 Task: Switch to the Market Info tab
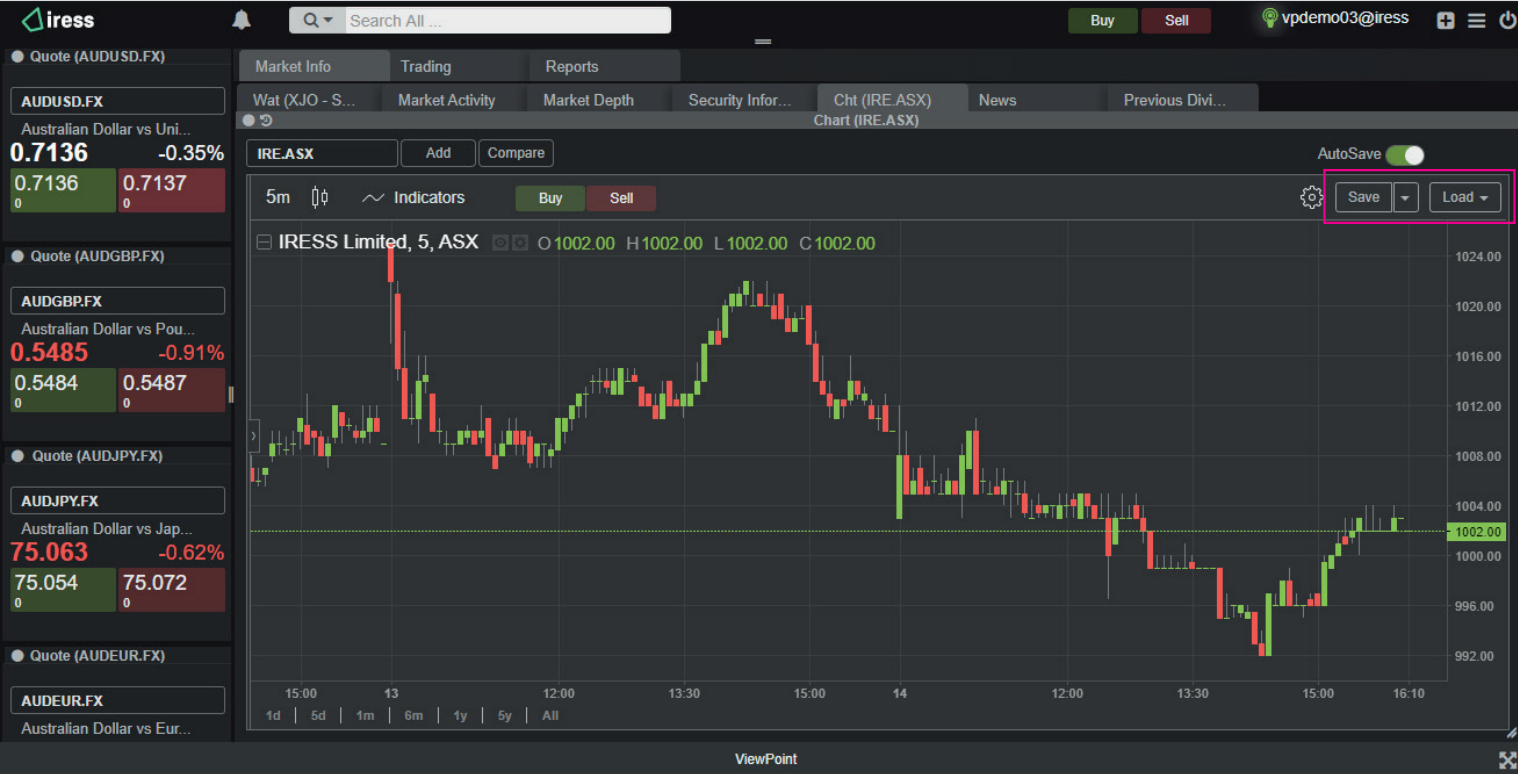click(x=314, y=66)
